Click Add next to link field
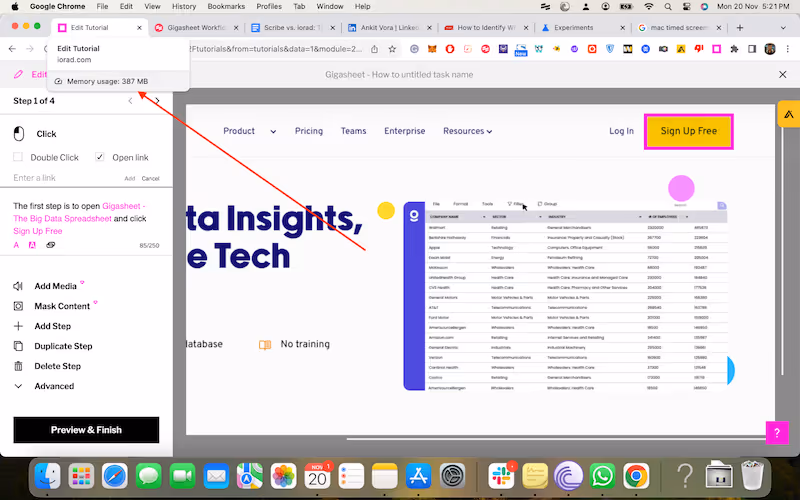This screenshot has width=800, height=500. tap(130, 179)
